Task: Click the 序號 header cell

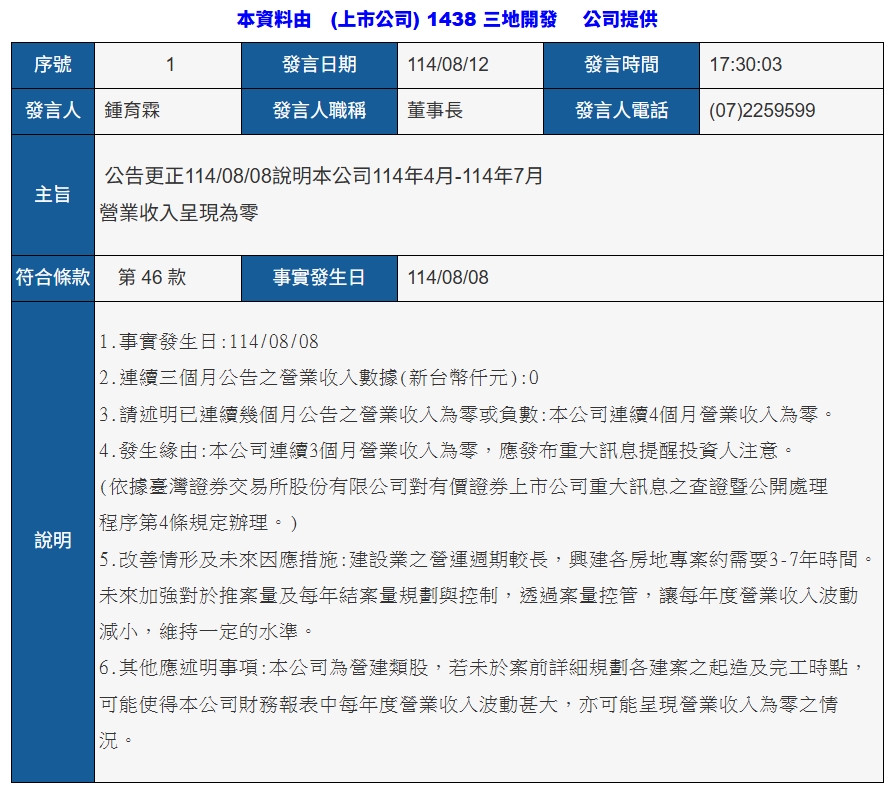Action: tap(53, 65)
